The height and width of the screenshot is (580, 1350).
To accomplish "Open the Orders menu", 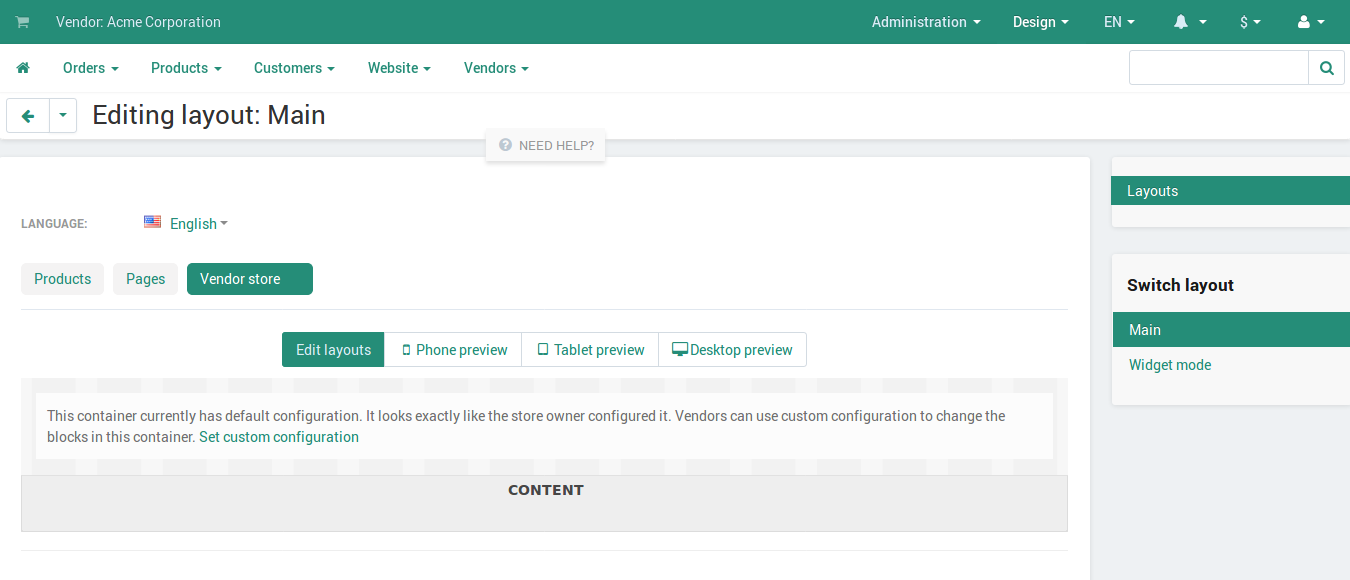I will pyautogui.click(x=91, y=68).
